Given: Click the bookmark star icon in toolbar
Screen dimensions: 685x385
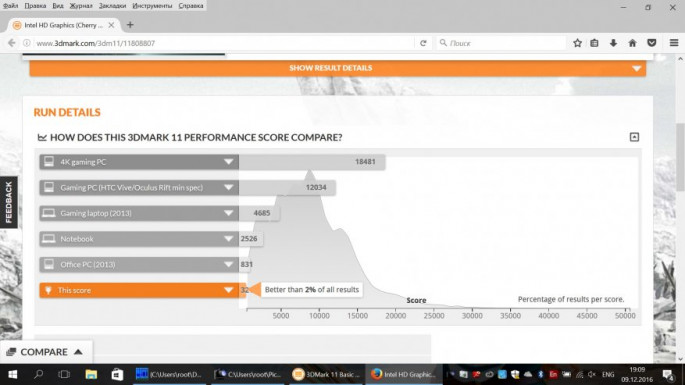Looking at the screenshot, I should pyautogui.click(x=577, y=43).
